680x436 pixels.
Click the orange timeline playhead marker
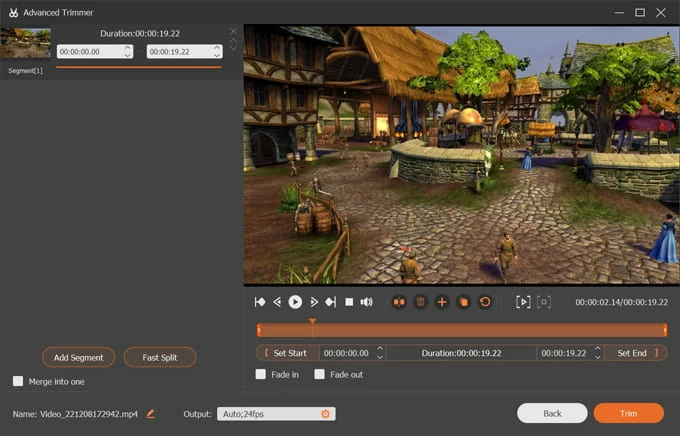tap(312, 322)
